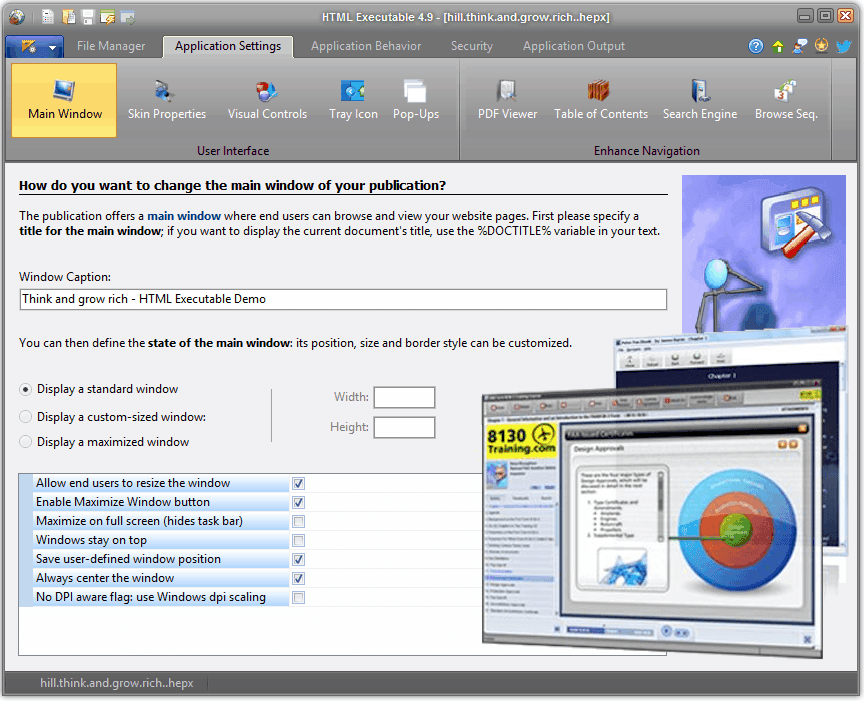Click the Main Window ribbon button
Image resolution: width=864 pixels, height=701 pixels.
pos(63,100)
